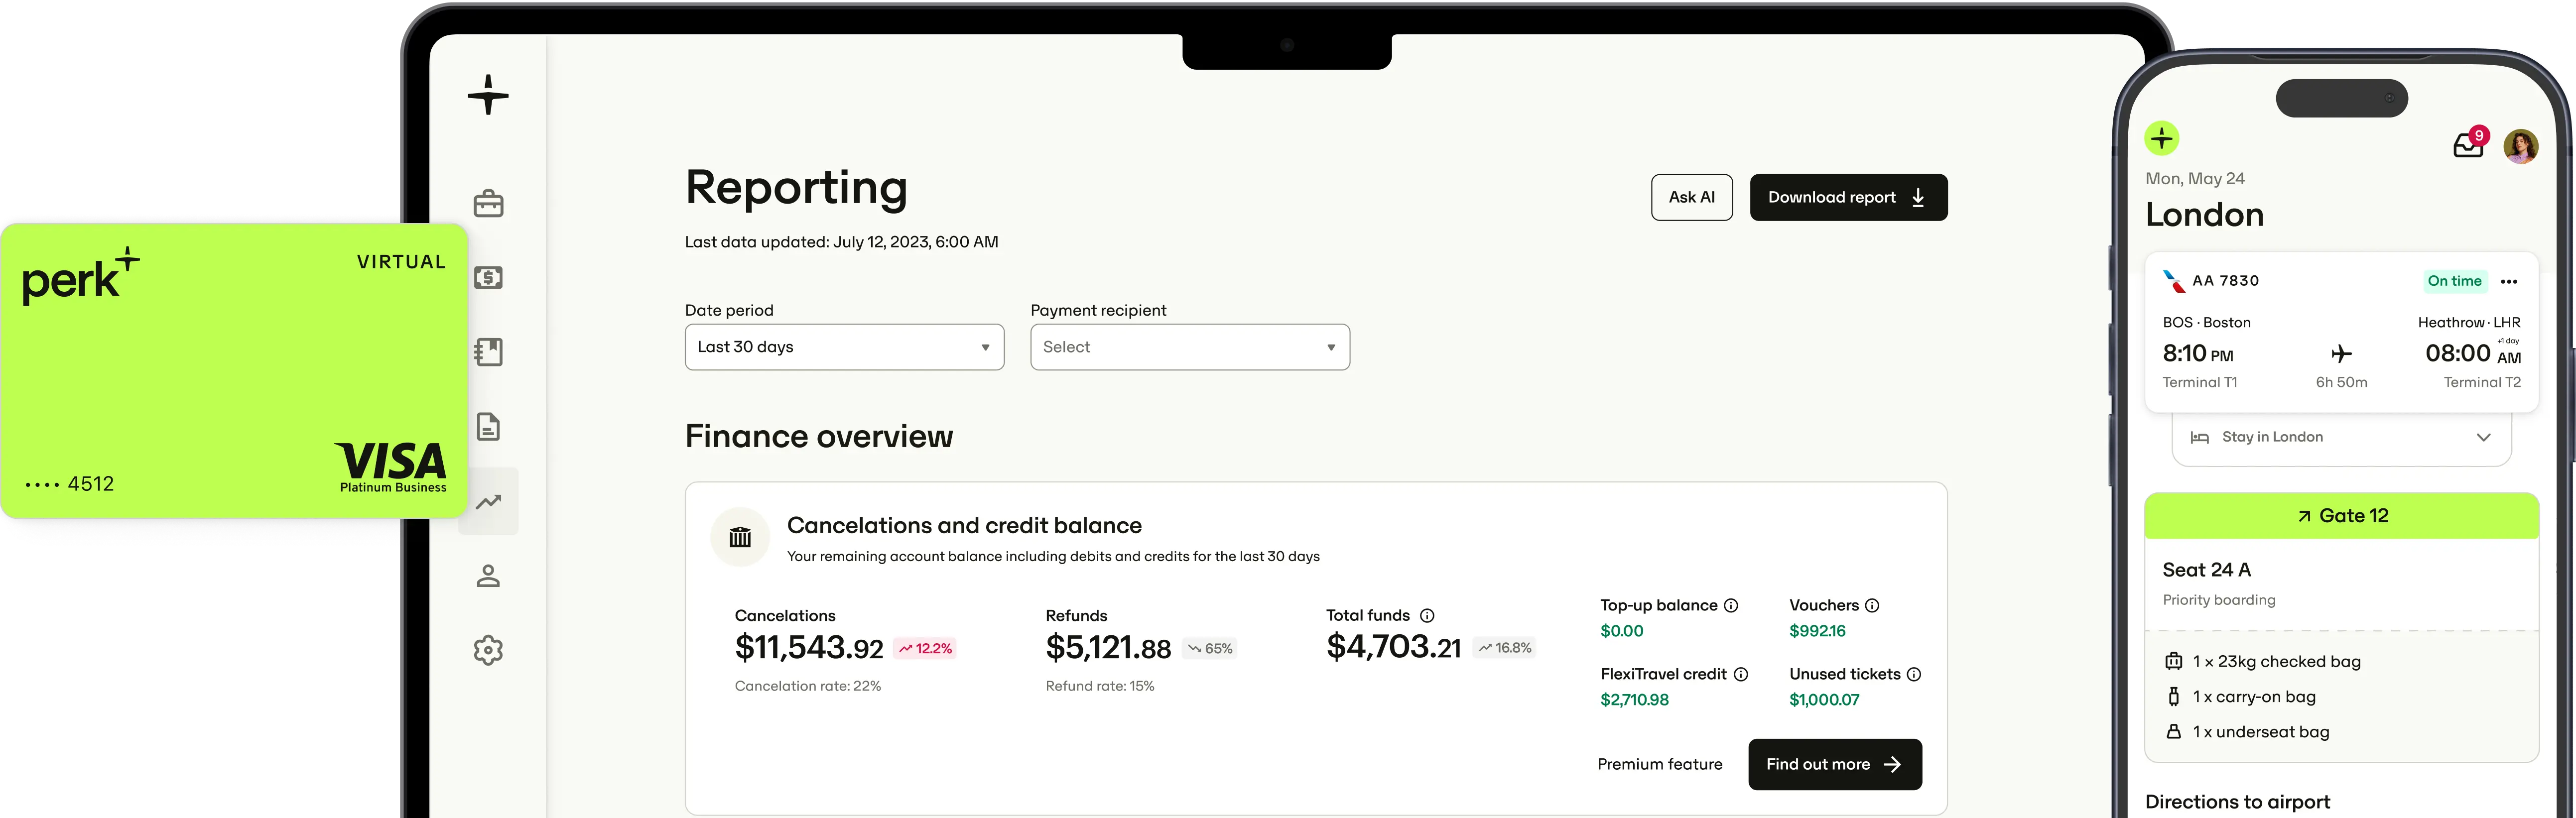Click the Ask AI button
This screenshot has height=818, width=2576.
(1692, 197)
